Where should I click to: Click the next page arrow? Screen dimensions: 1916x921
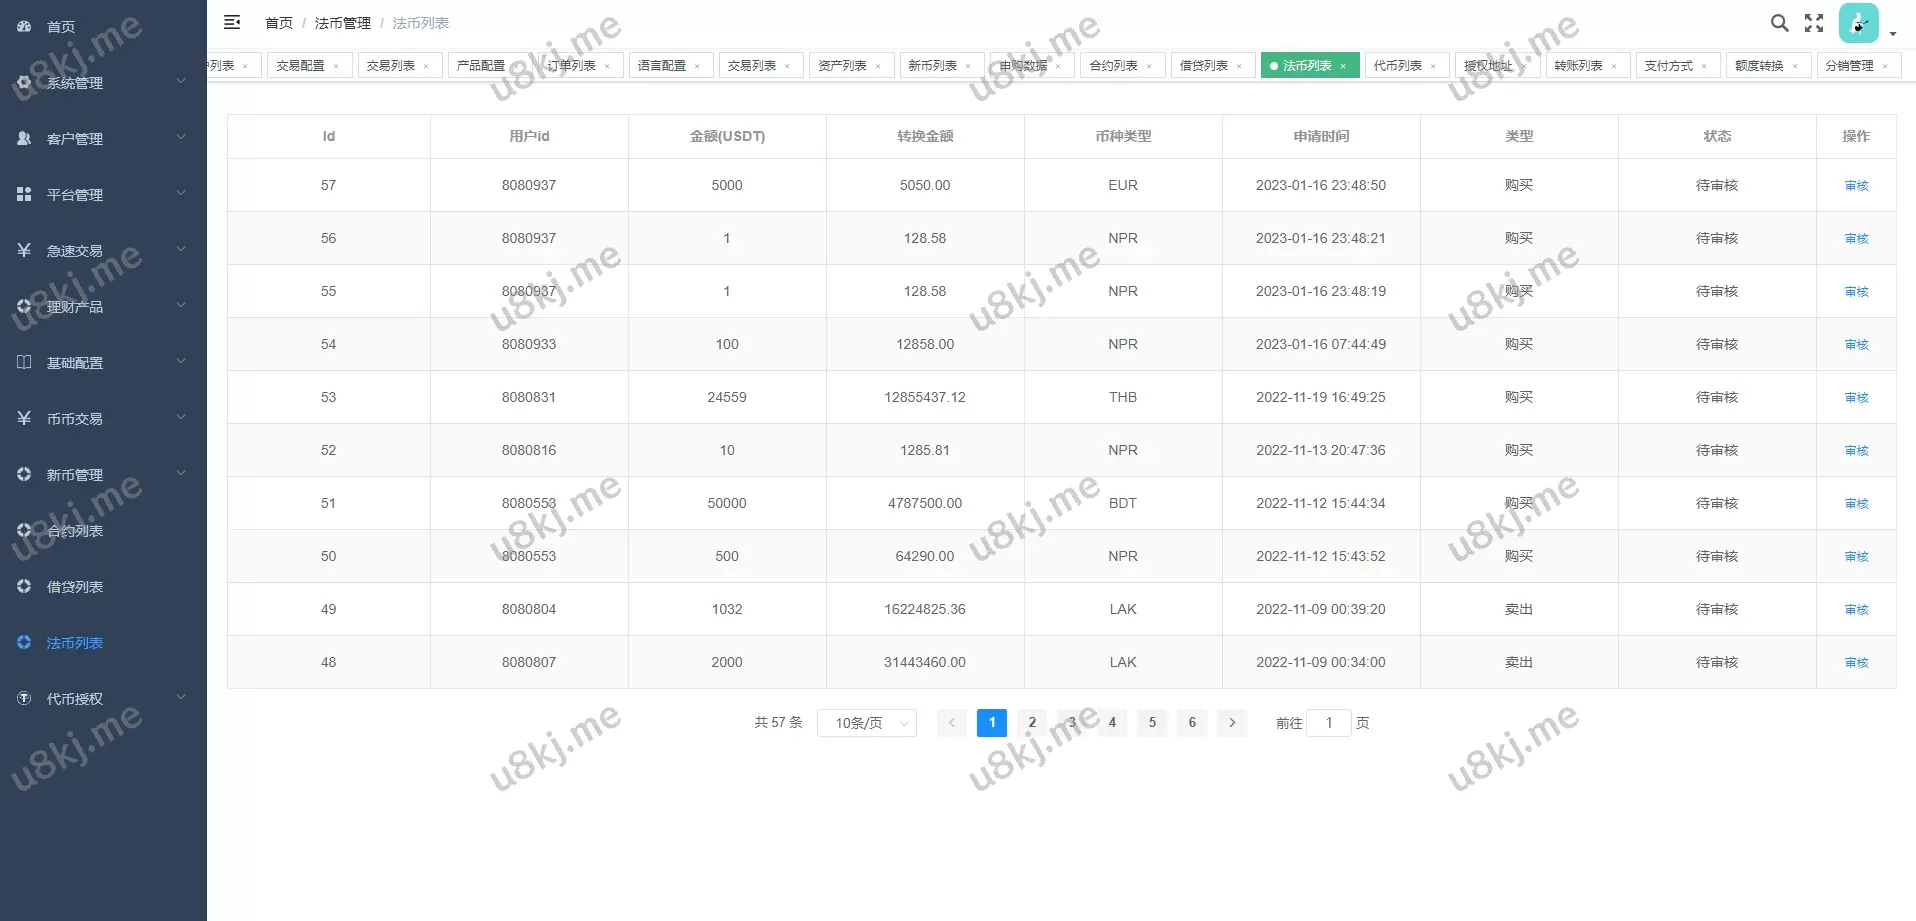1232,723
